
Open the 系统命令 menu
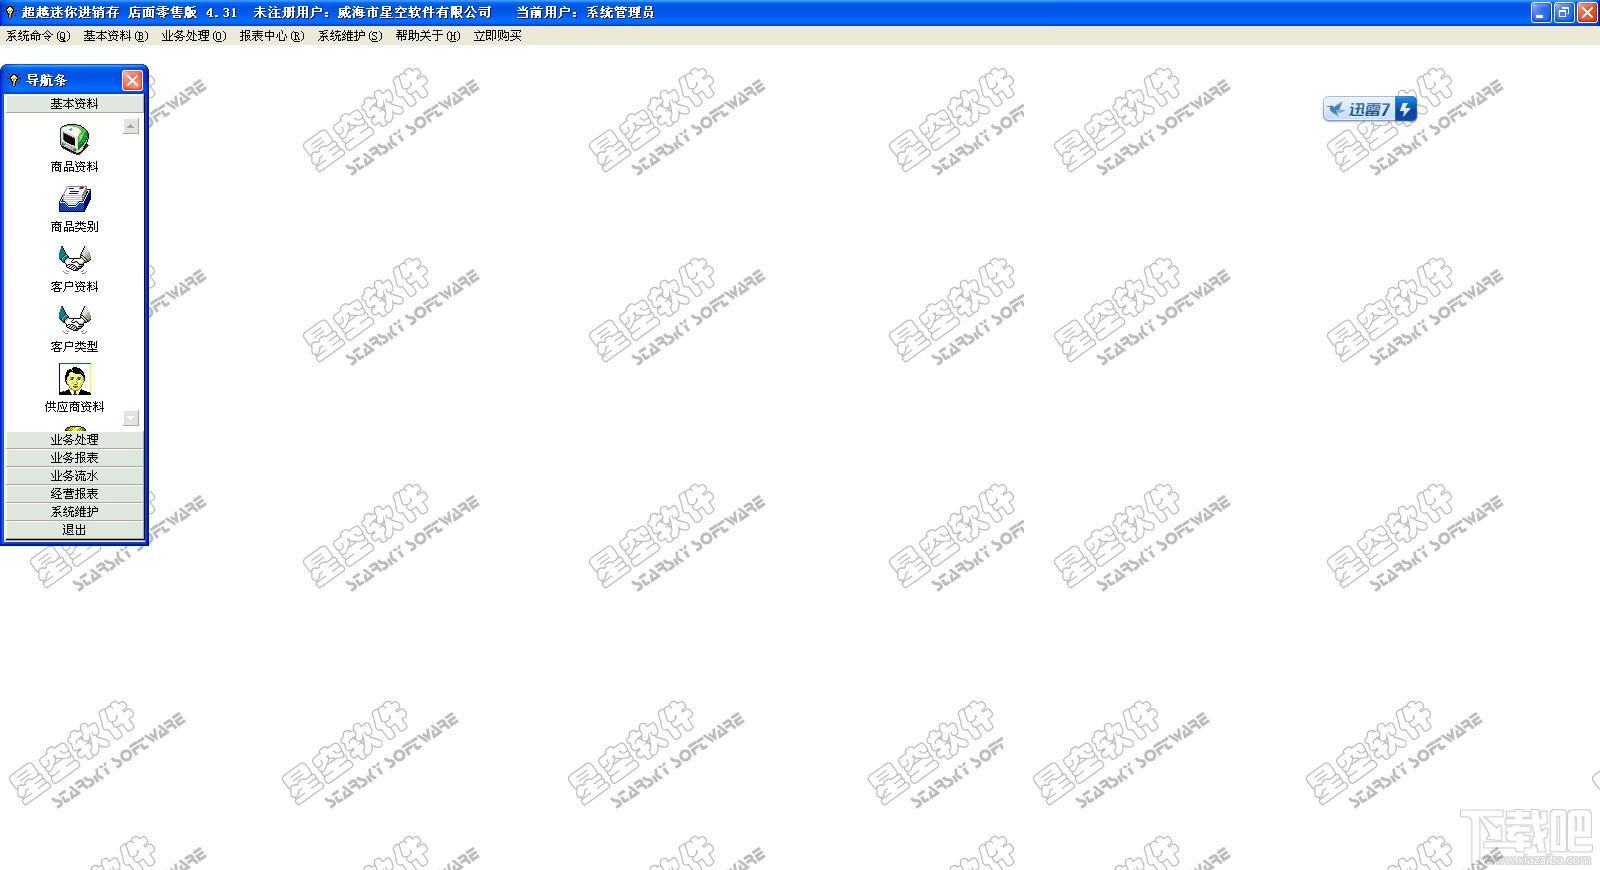coord(38,36)
